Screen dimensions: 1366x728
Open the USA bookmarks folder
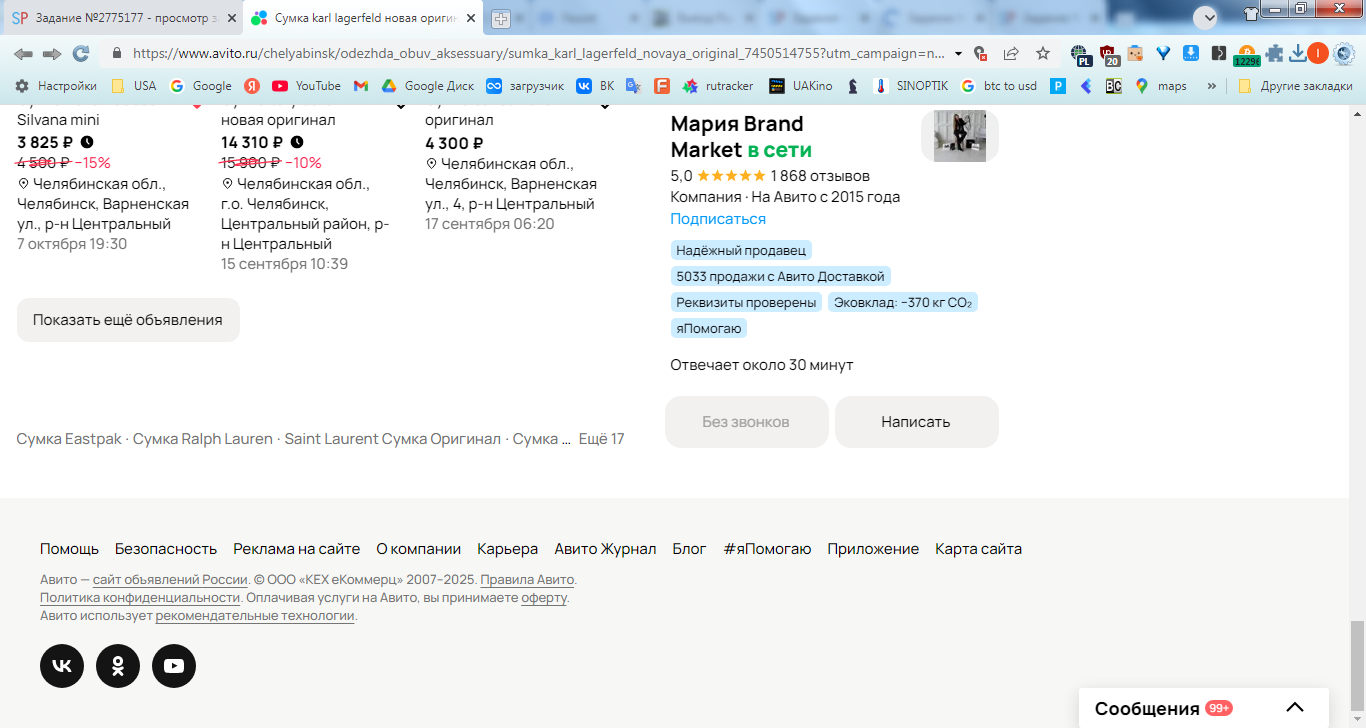(133, 86)
